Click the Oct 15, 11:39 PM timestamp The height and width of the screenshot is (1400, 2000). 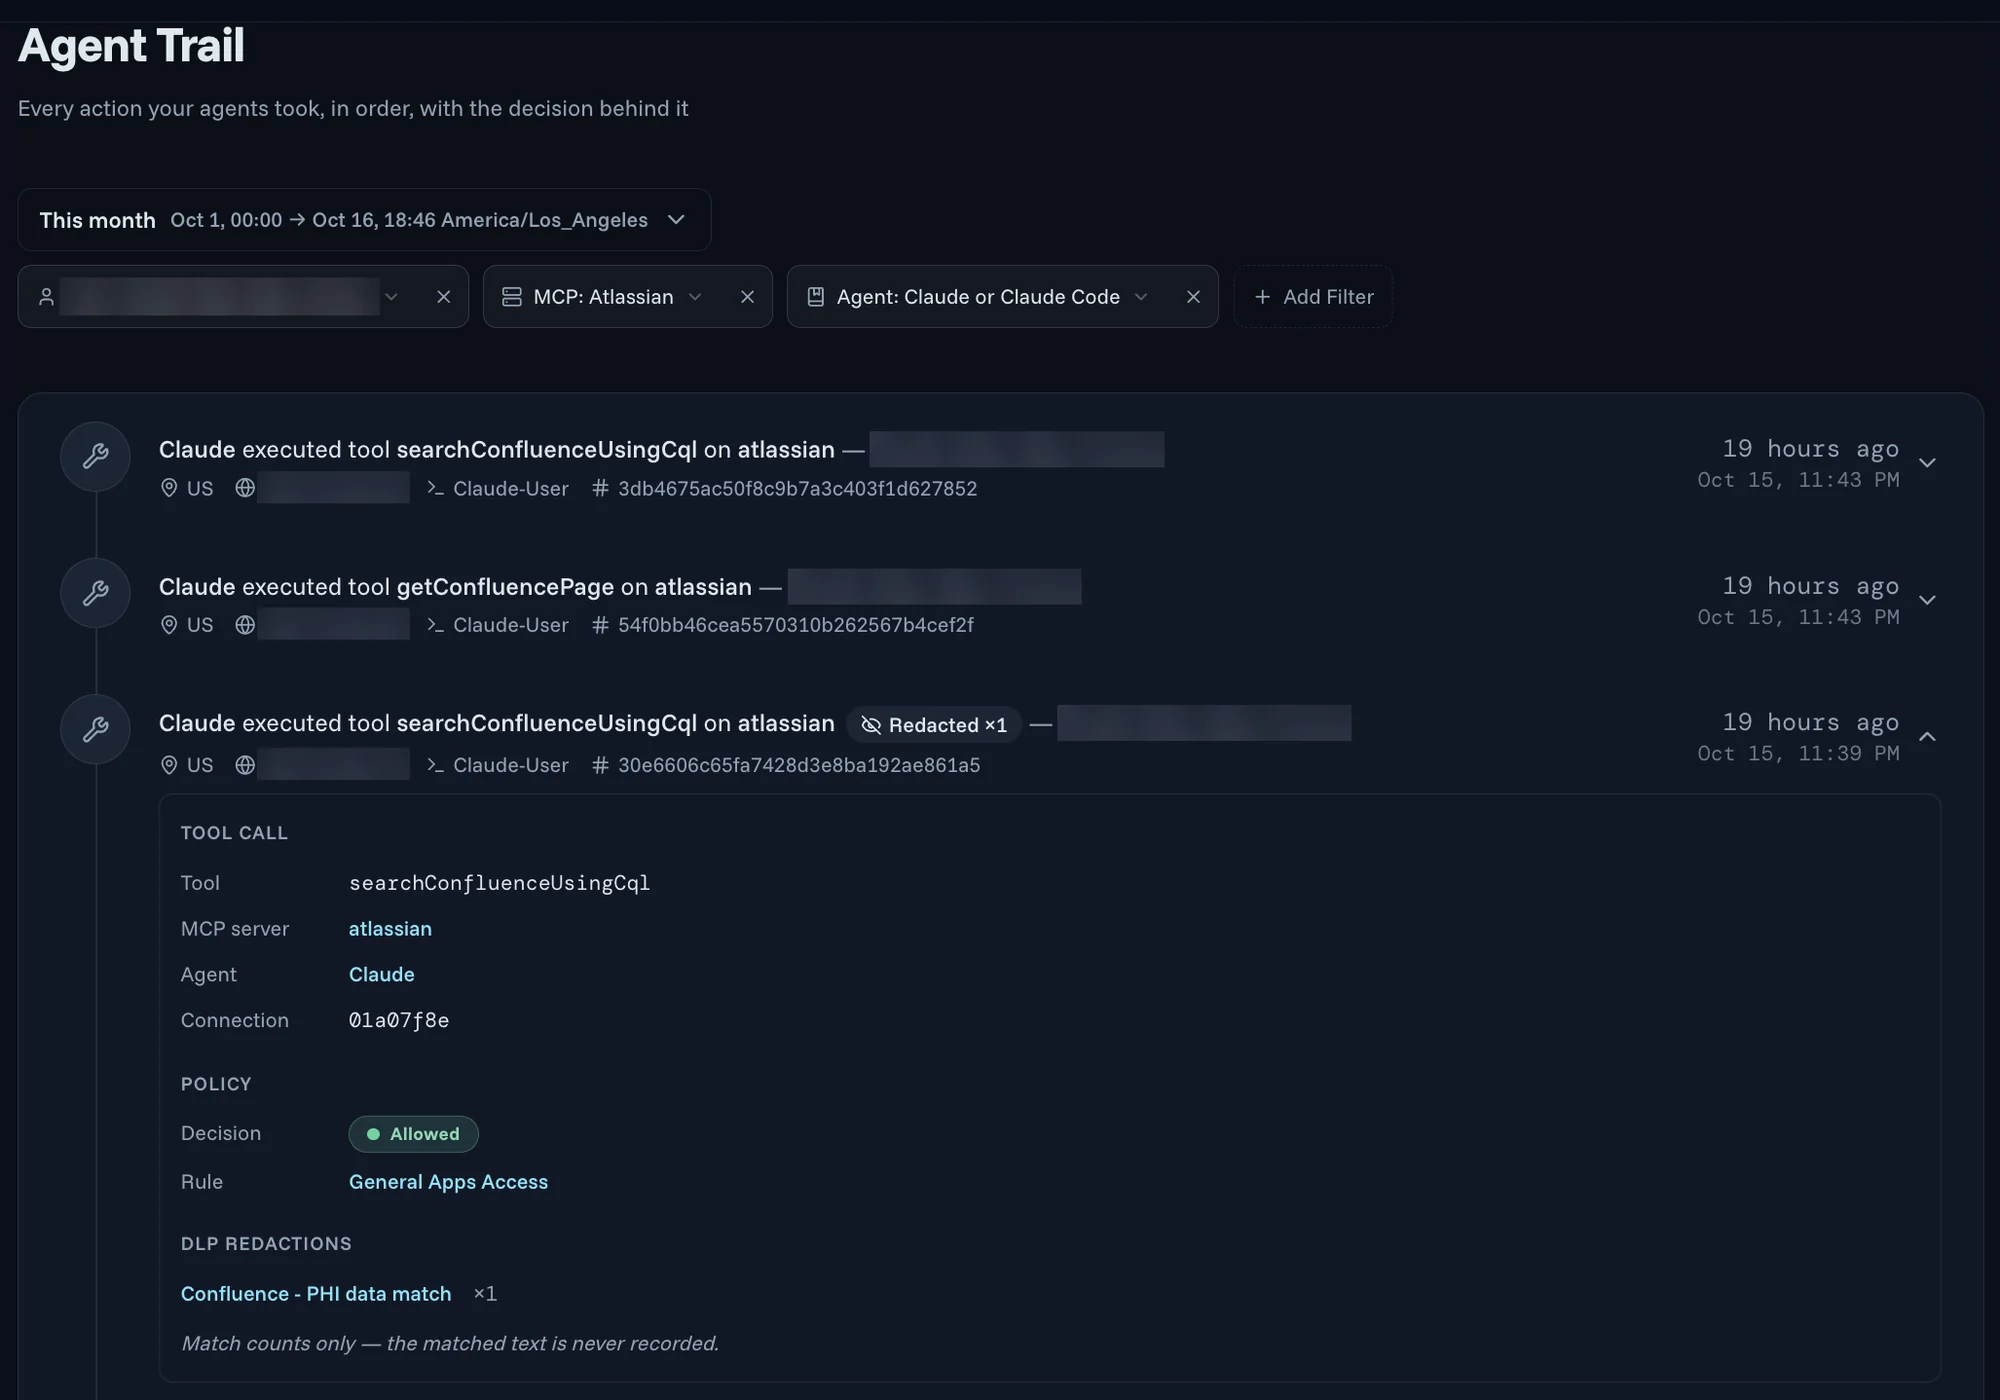pos(1798,753)
